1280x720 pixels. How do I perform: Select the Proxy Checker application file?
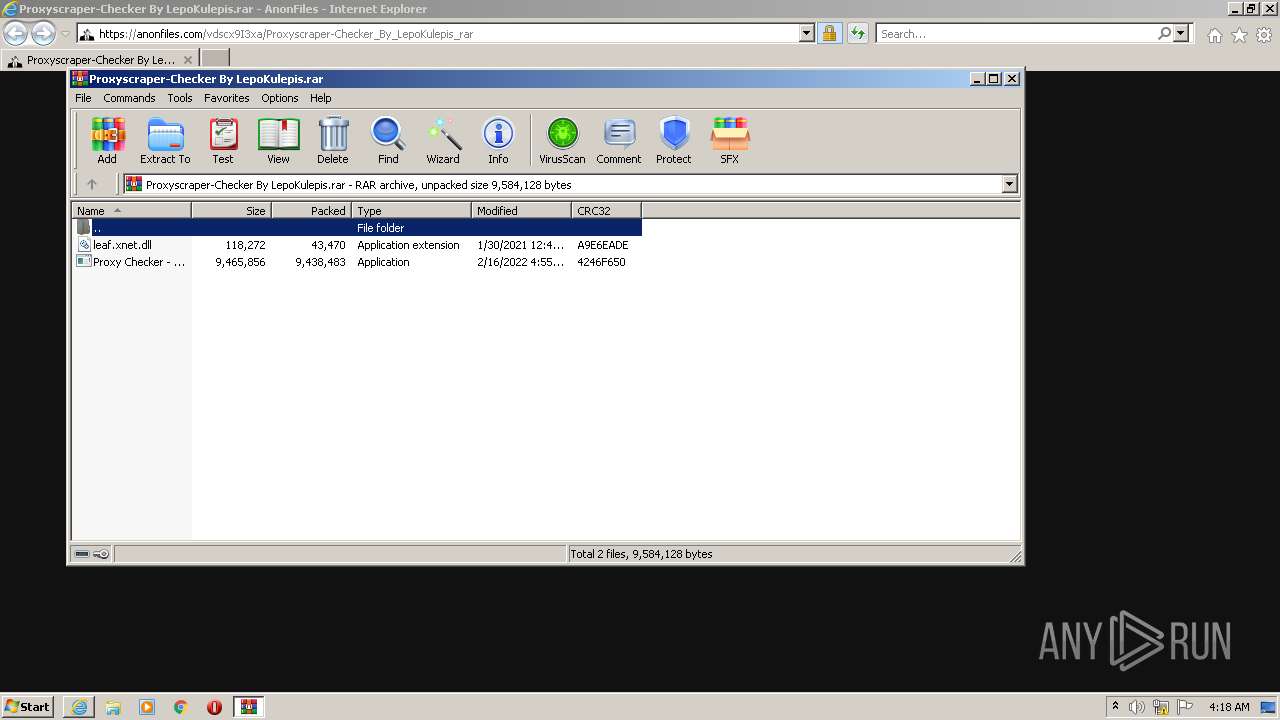tap(357, 262)
